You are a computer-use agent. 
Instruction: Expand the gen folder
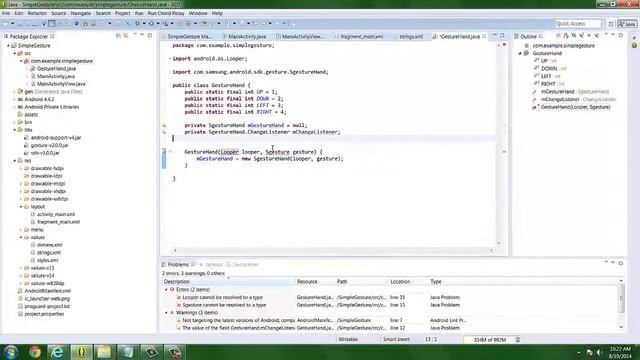click(x=15, y=92)
